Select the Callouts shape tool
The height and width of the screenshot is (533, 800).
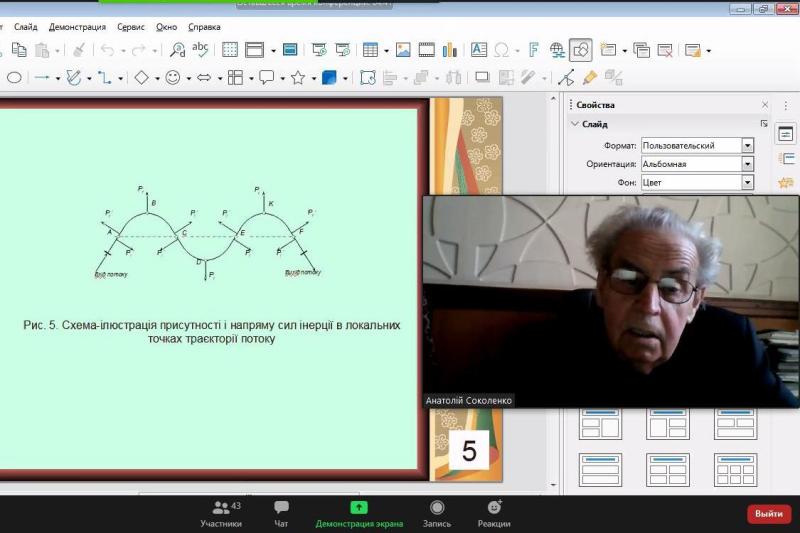[x=266, y=78]
